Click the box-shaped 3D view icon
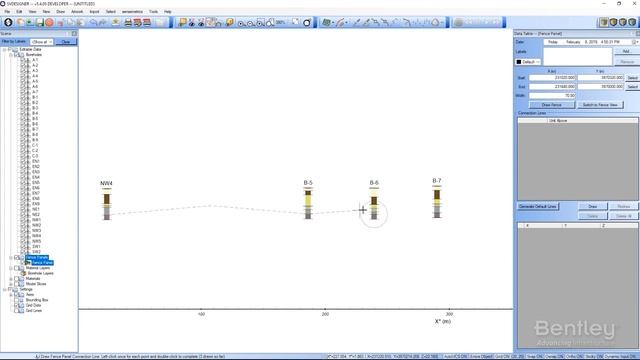The image size is (640, 360). tap(604, 22)
